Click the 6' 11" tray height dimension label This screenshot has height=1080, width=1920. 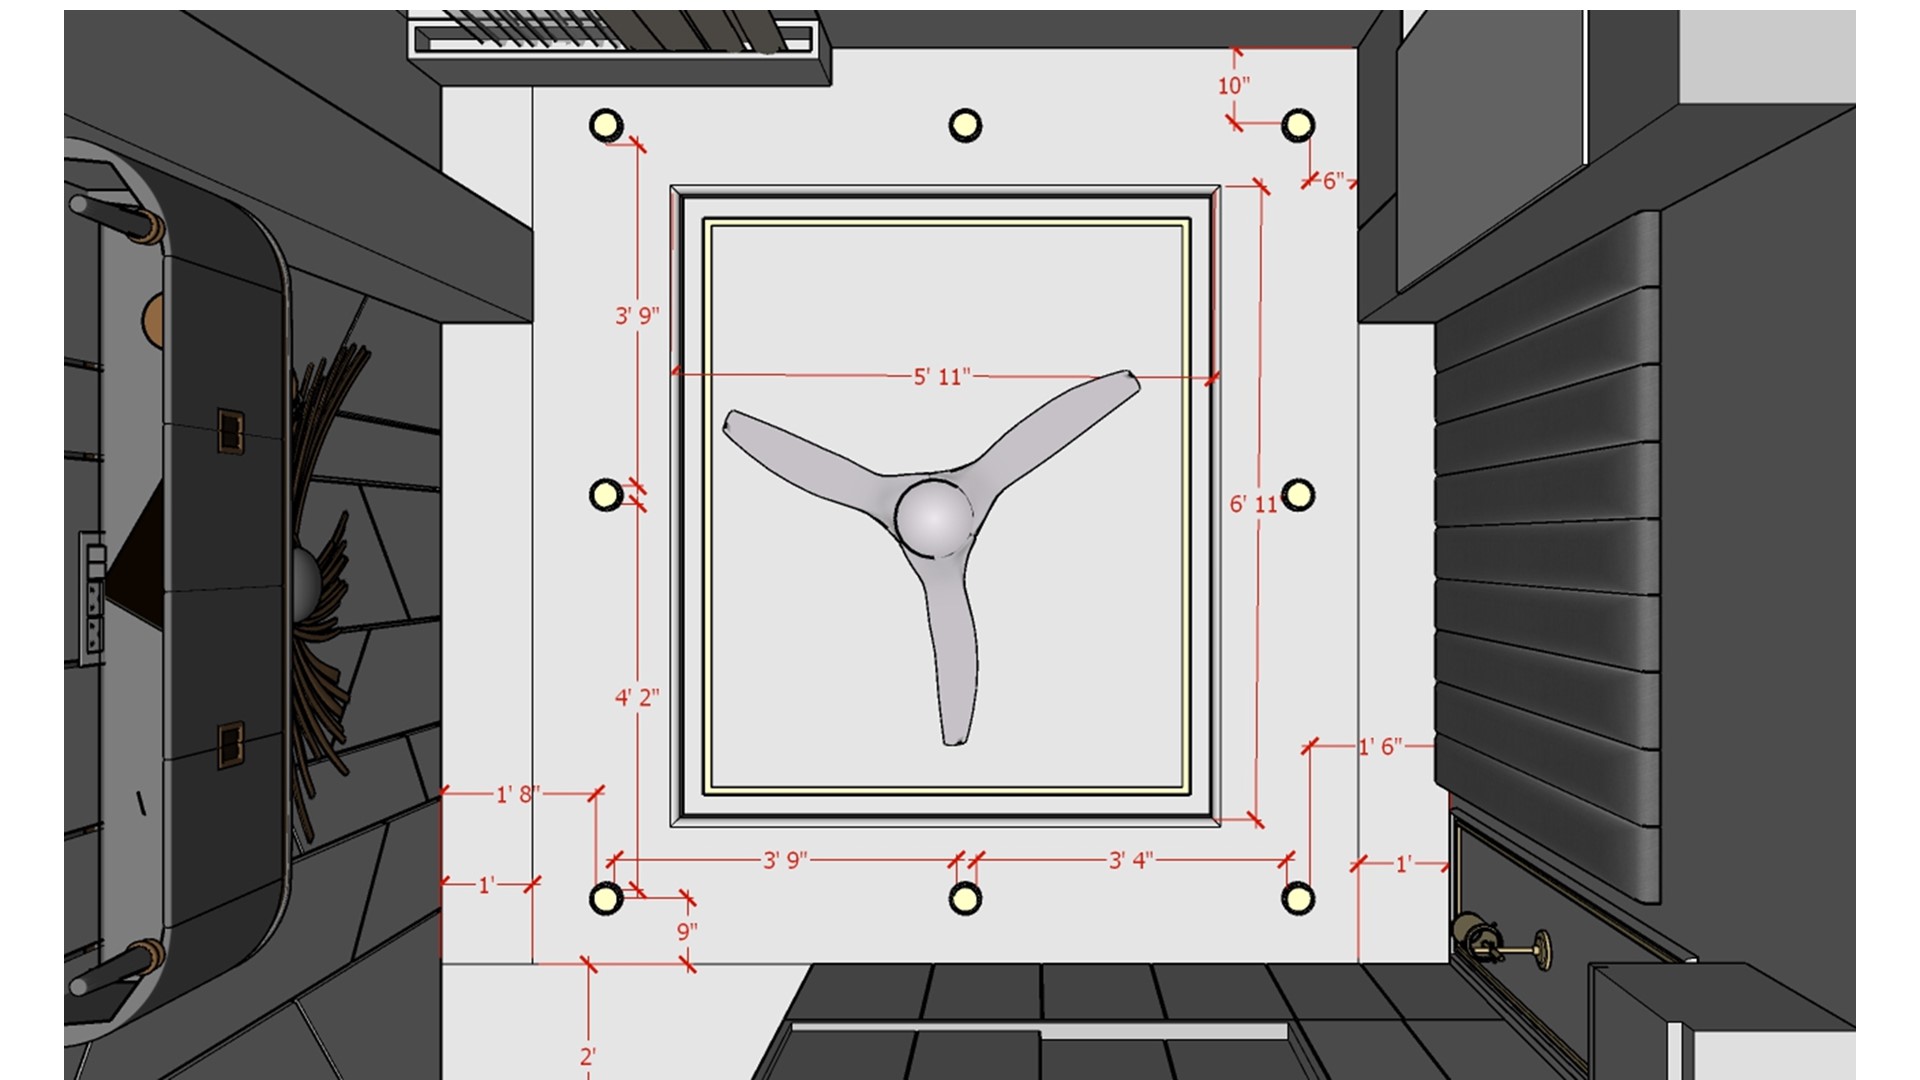click(1255, 504)
